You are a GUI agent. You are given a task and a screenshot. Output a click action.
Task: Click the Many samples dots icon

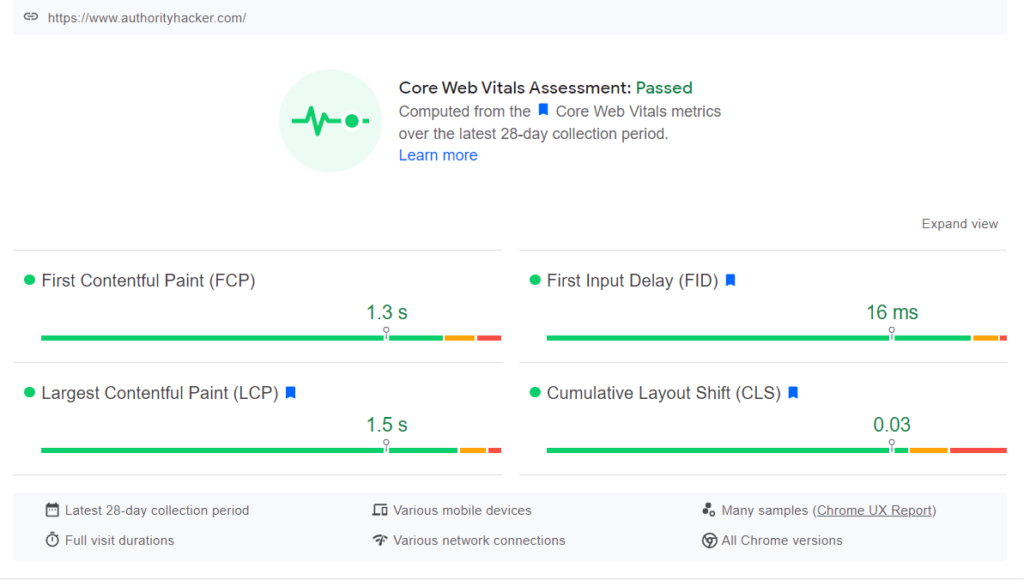[x=709, y=510]
